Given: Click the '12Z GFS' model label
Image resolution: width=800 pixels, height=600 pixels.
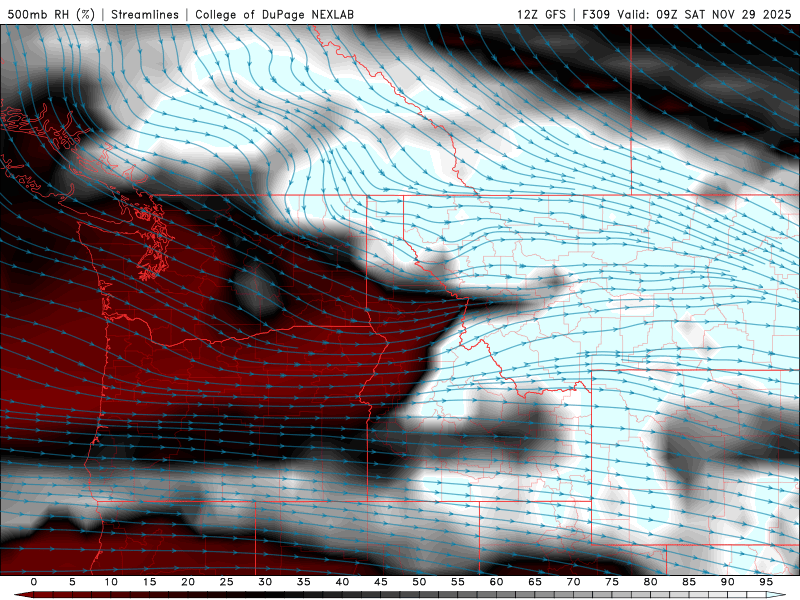Looking at the screenshot, I should tap(541, 14).
